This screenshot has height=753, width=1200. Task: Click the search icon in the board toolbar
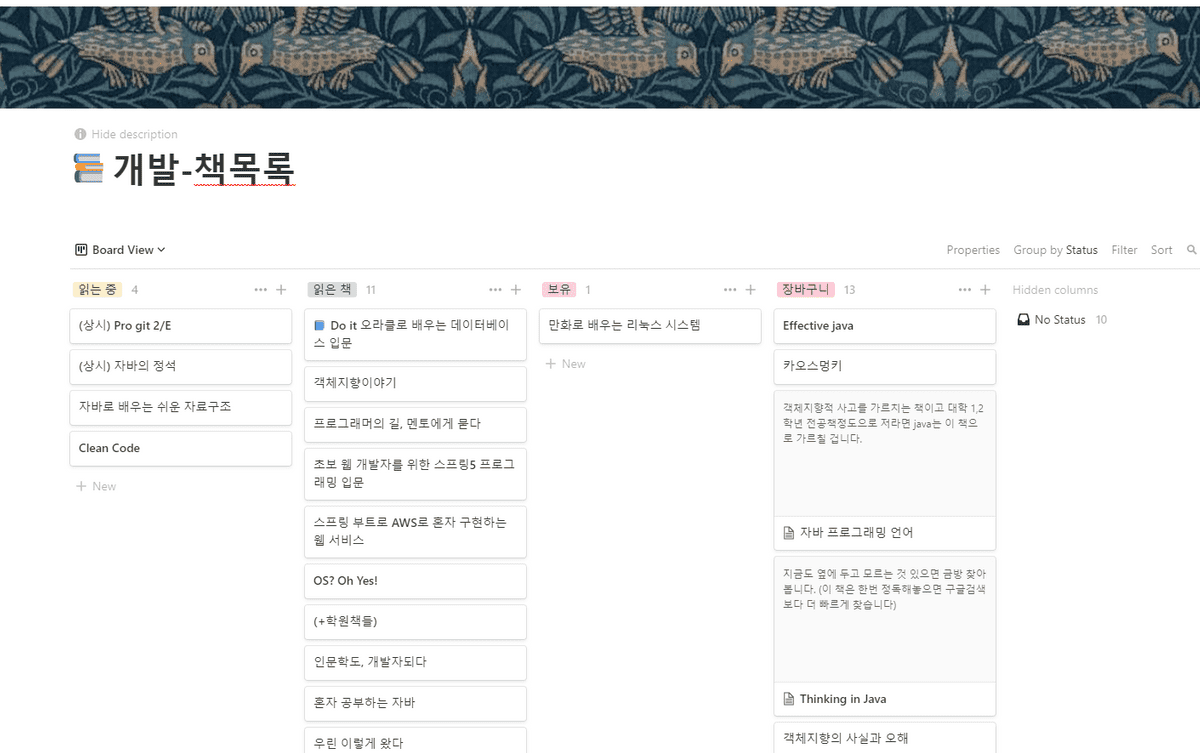click(x=1191, y=250)
